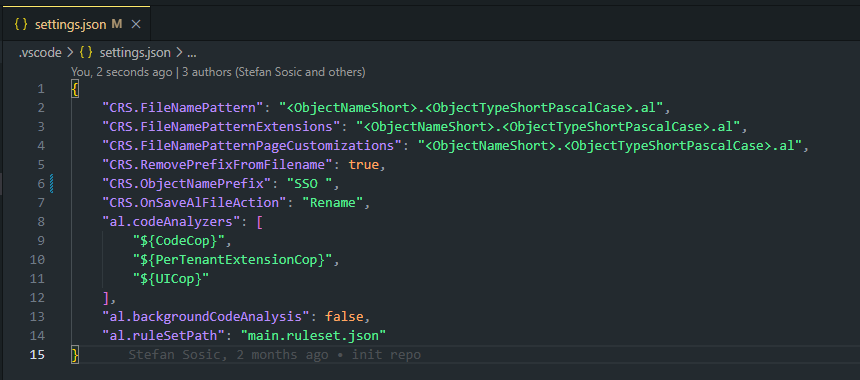
Task: Click the "CRS.OnSaveAlFileAction" key
Action: (x=194, y=202)
